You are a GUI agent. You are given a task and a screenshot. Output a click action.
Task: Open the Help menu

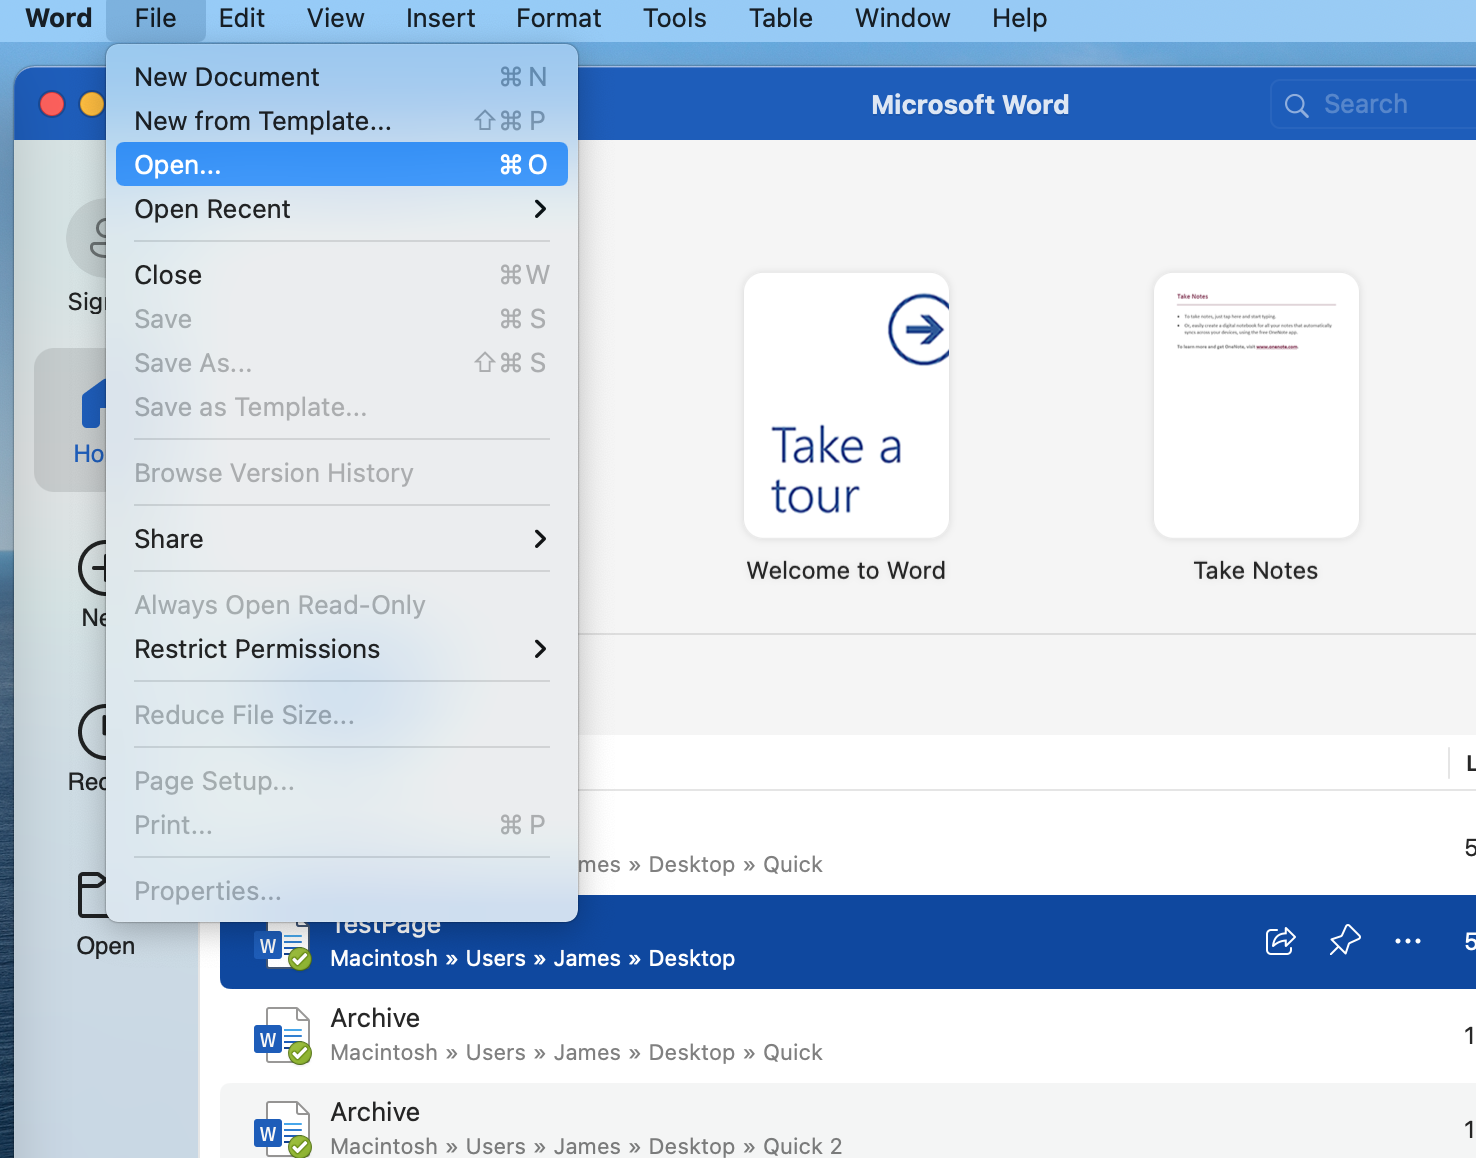click(1020, 18)
